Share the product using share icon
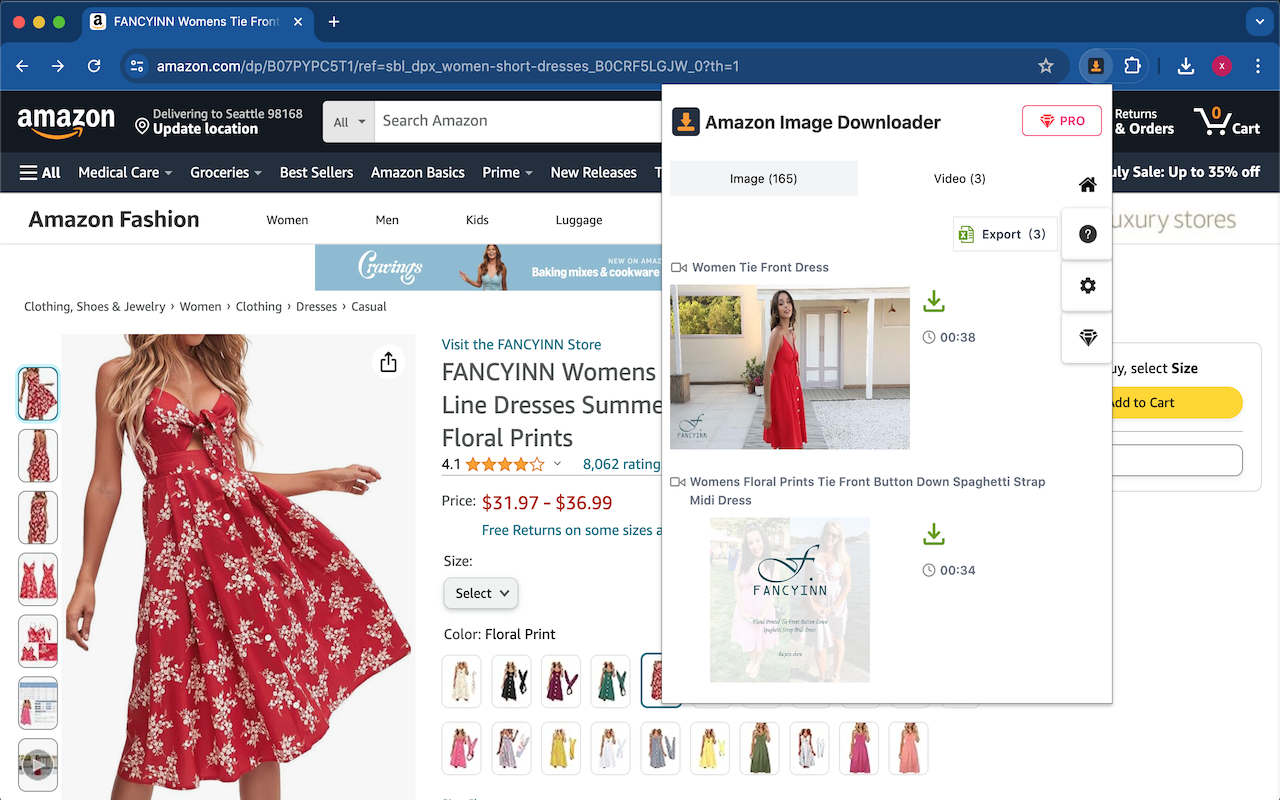 coord(388,362)
